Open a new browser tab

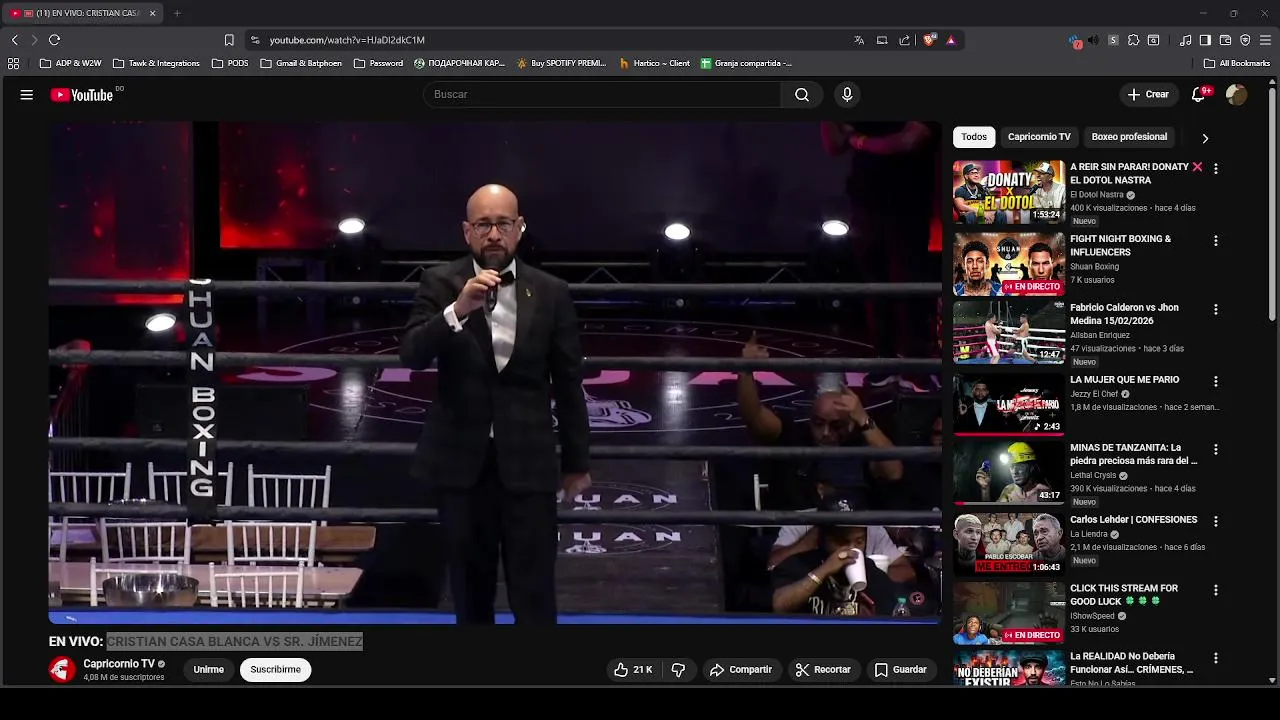click(x=177, y=13)
